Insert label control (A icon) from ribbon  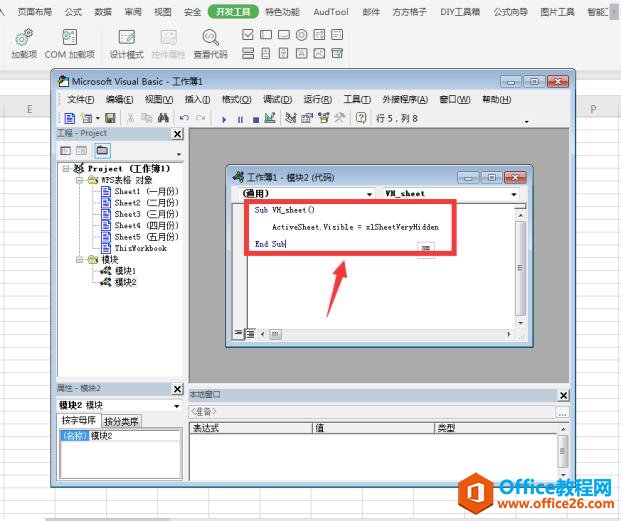(301, 53)
